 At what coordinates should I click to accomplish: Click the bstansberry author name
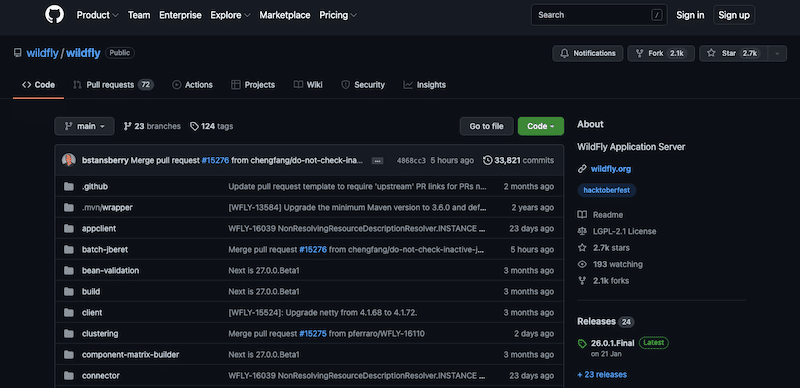[105, 160]
